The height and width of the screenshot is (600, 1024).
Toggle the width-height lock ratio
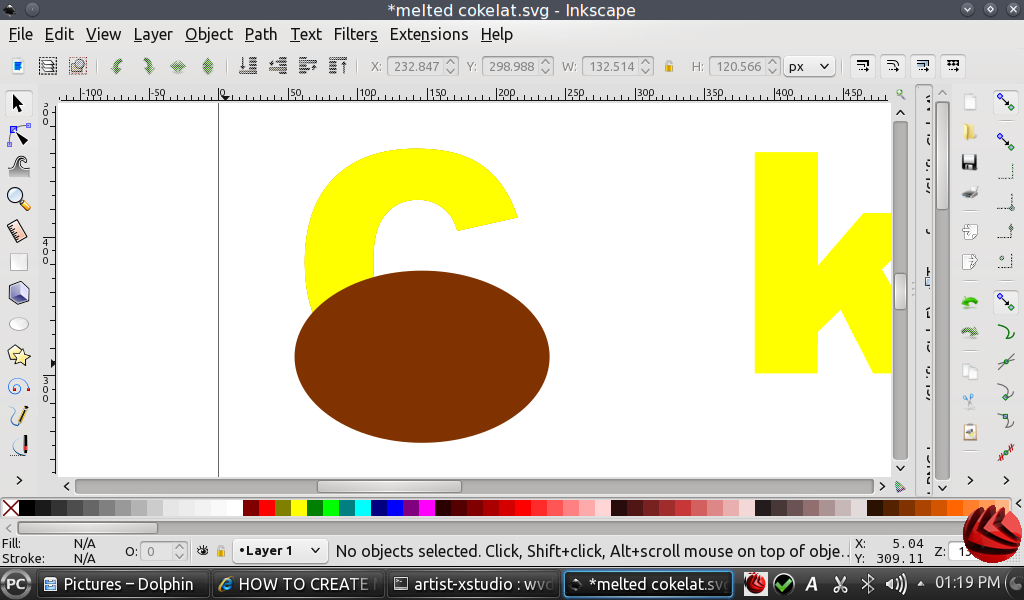click(669, 66)
